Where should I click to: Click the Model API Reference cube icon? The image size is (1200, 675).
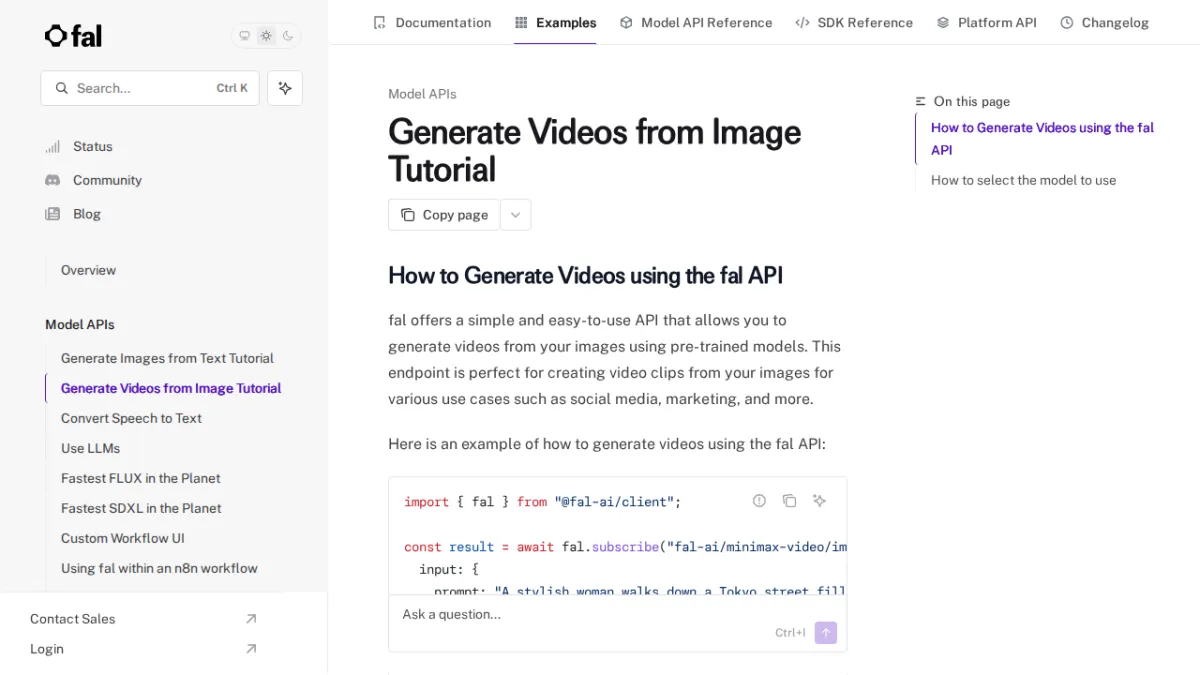(626, 22)
